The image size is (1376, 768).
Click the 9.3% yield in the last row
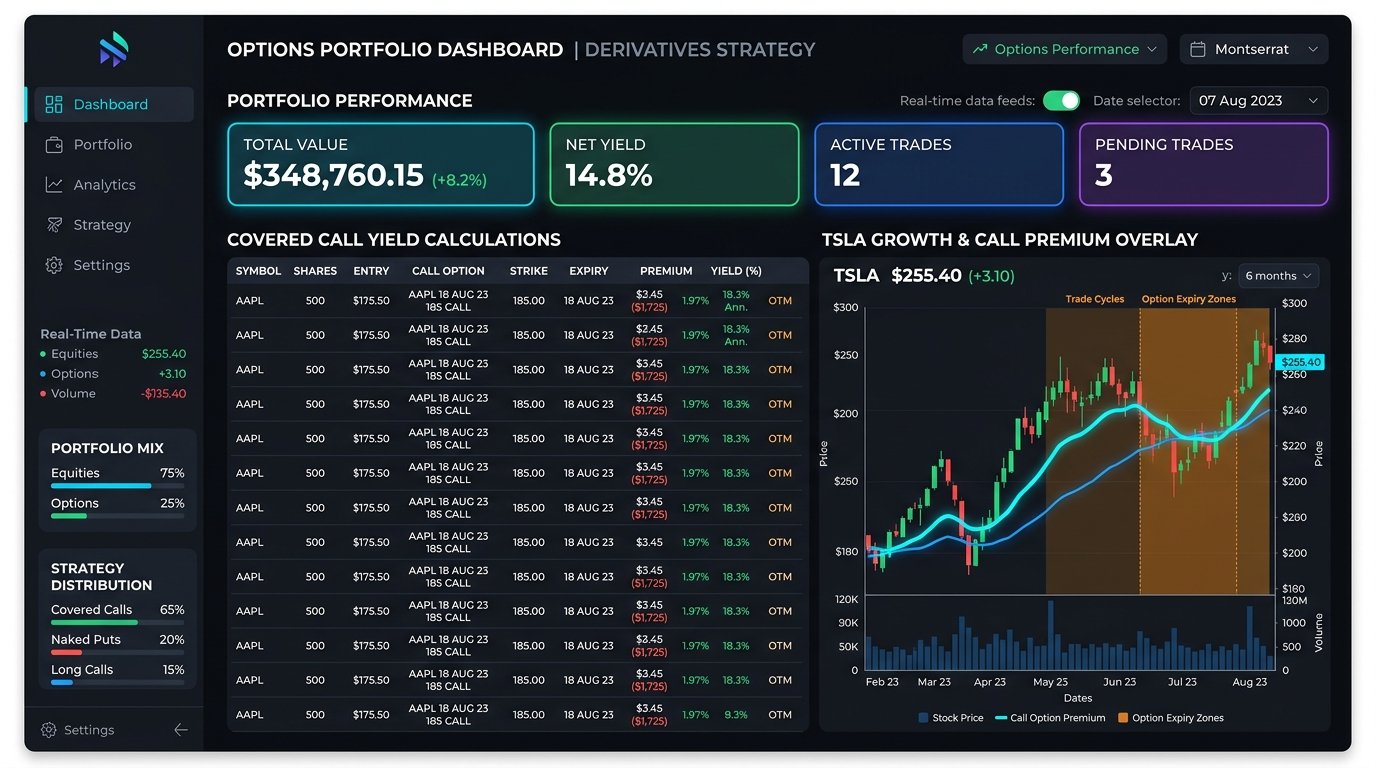(x=736, y=715)
